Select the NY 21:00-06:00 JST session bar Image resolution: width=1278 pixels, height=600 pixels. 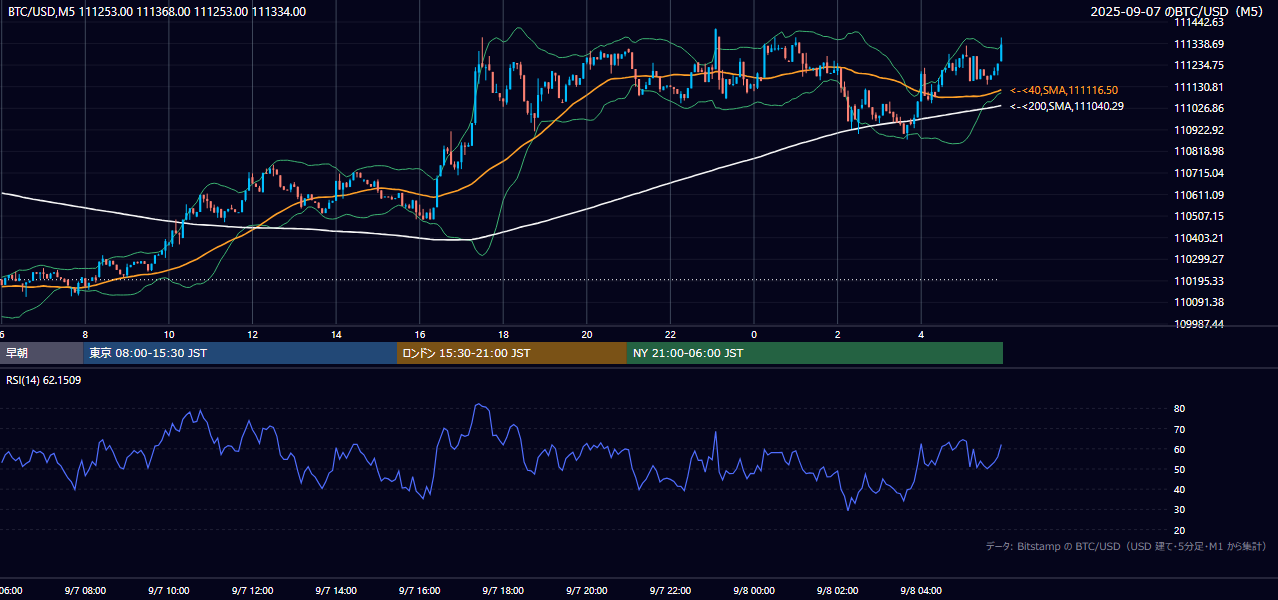815,353
